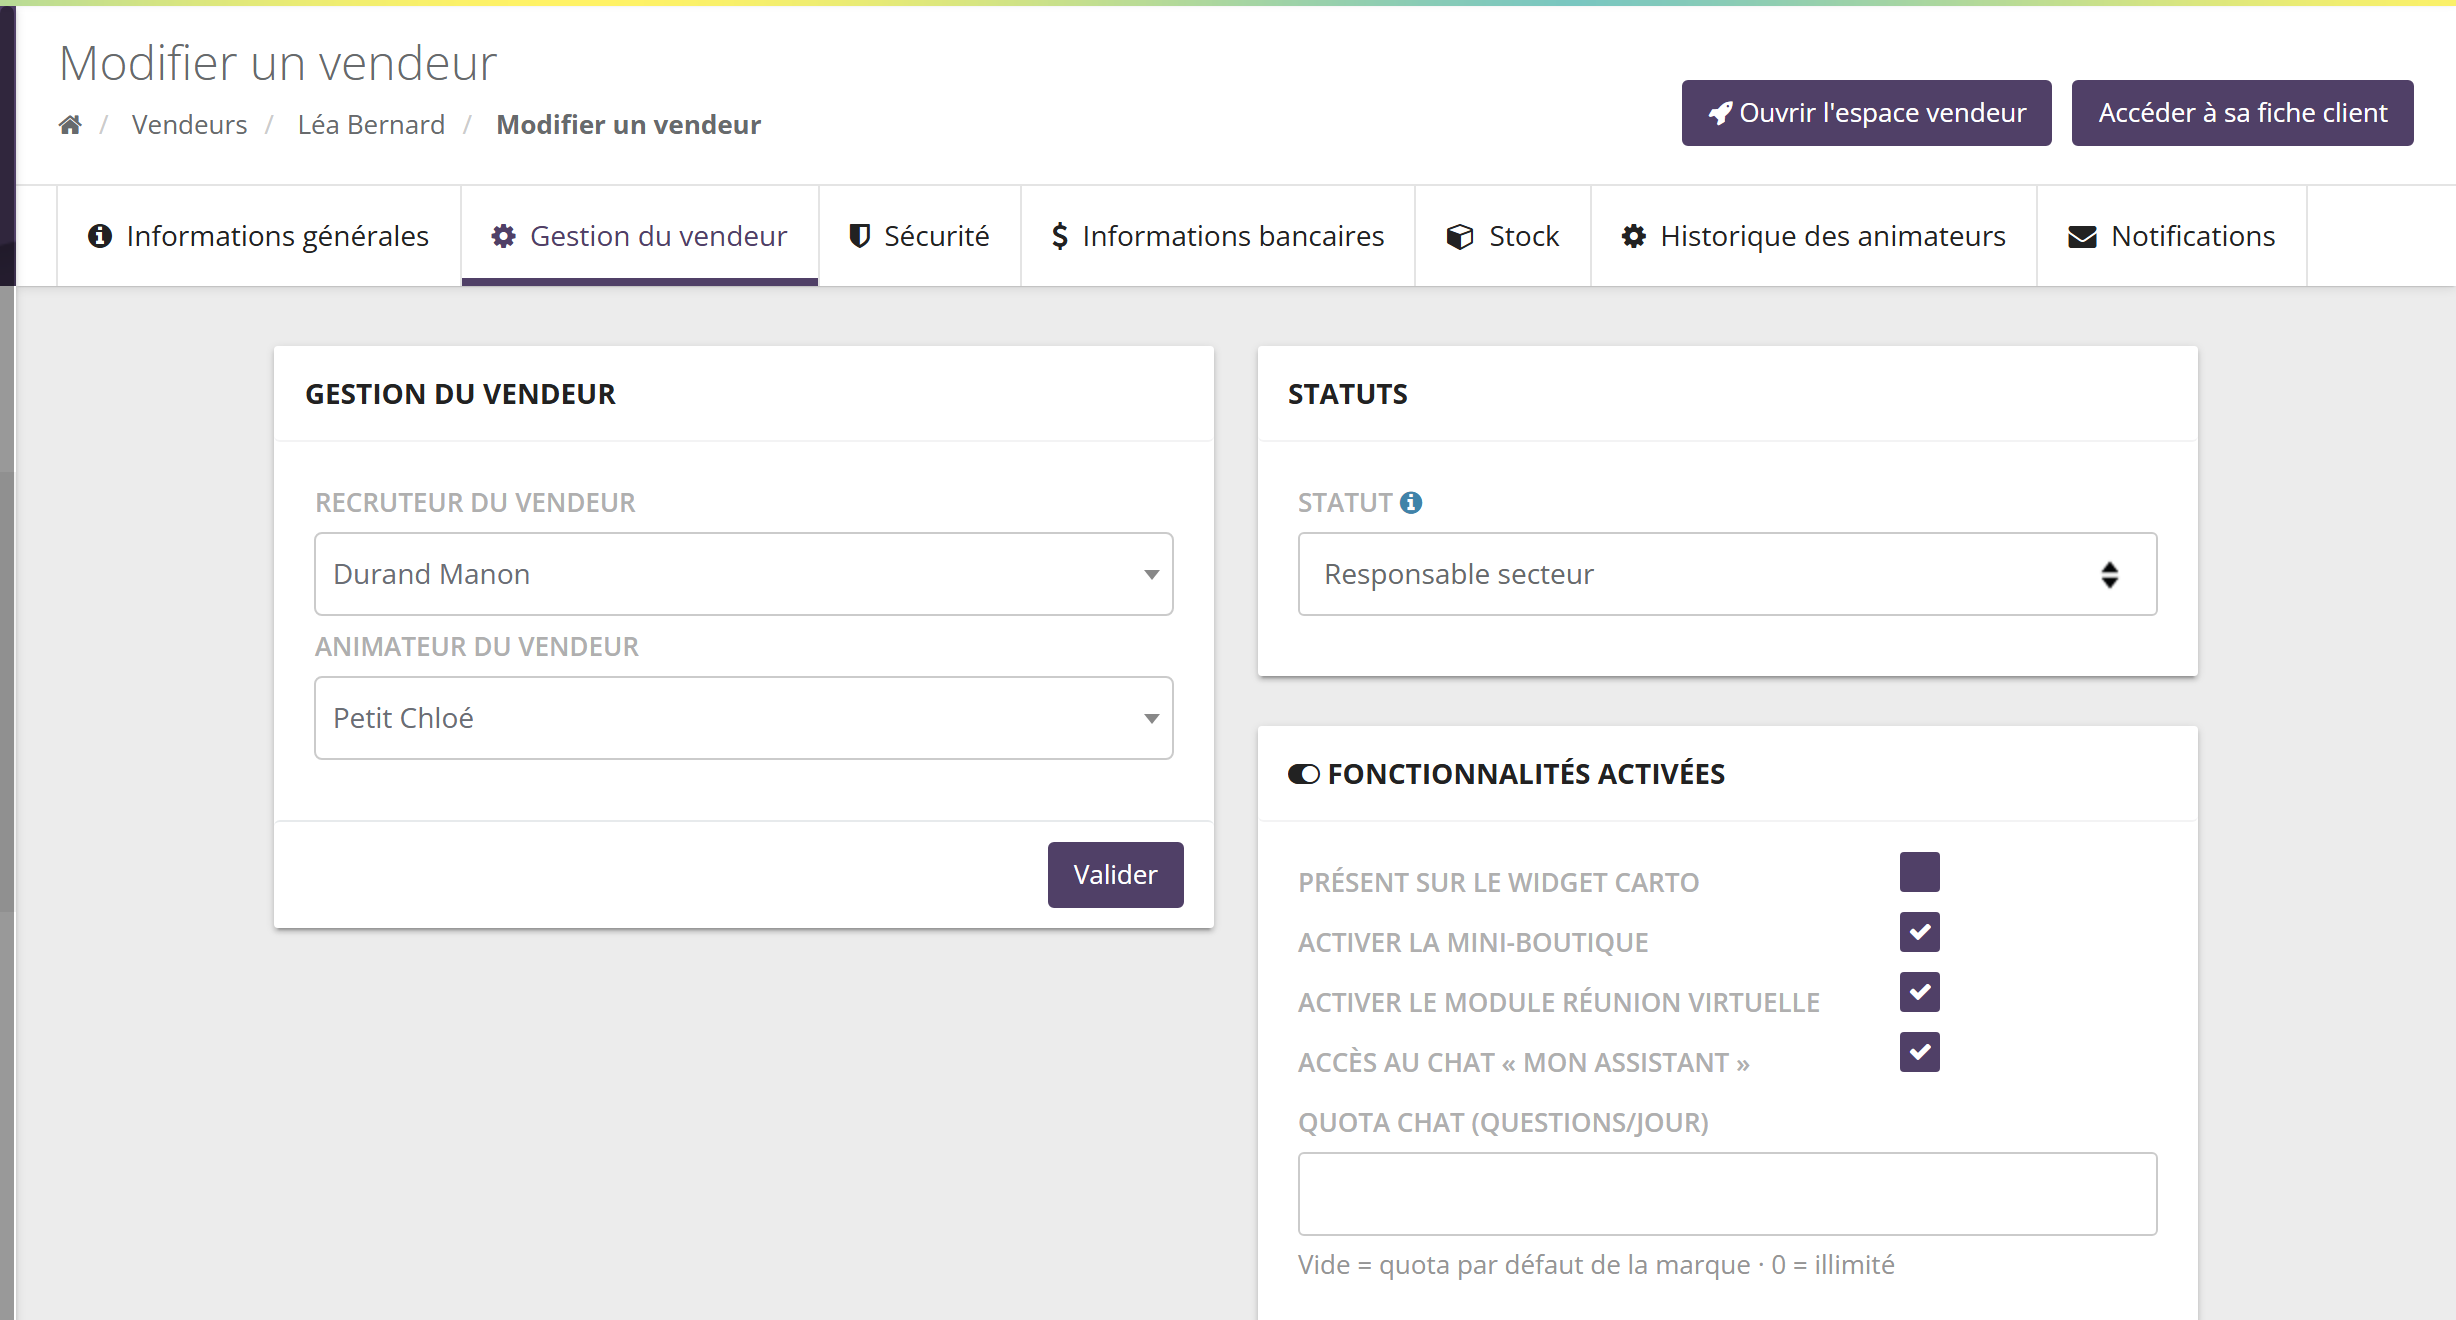Click the info icon next to Statut

[x=1411, y=502]
